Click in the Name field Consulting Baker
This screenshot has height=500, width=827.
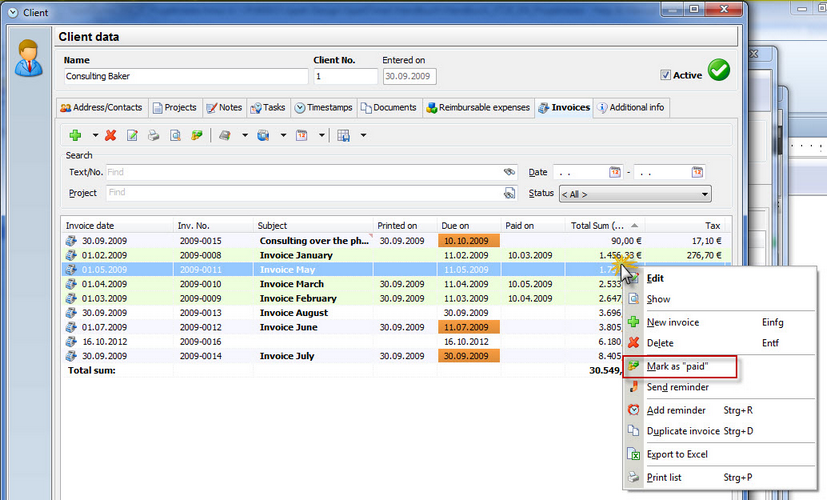click(186, 76)
